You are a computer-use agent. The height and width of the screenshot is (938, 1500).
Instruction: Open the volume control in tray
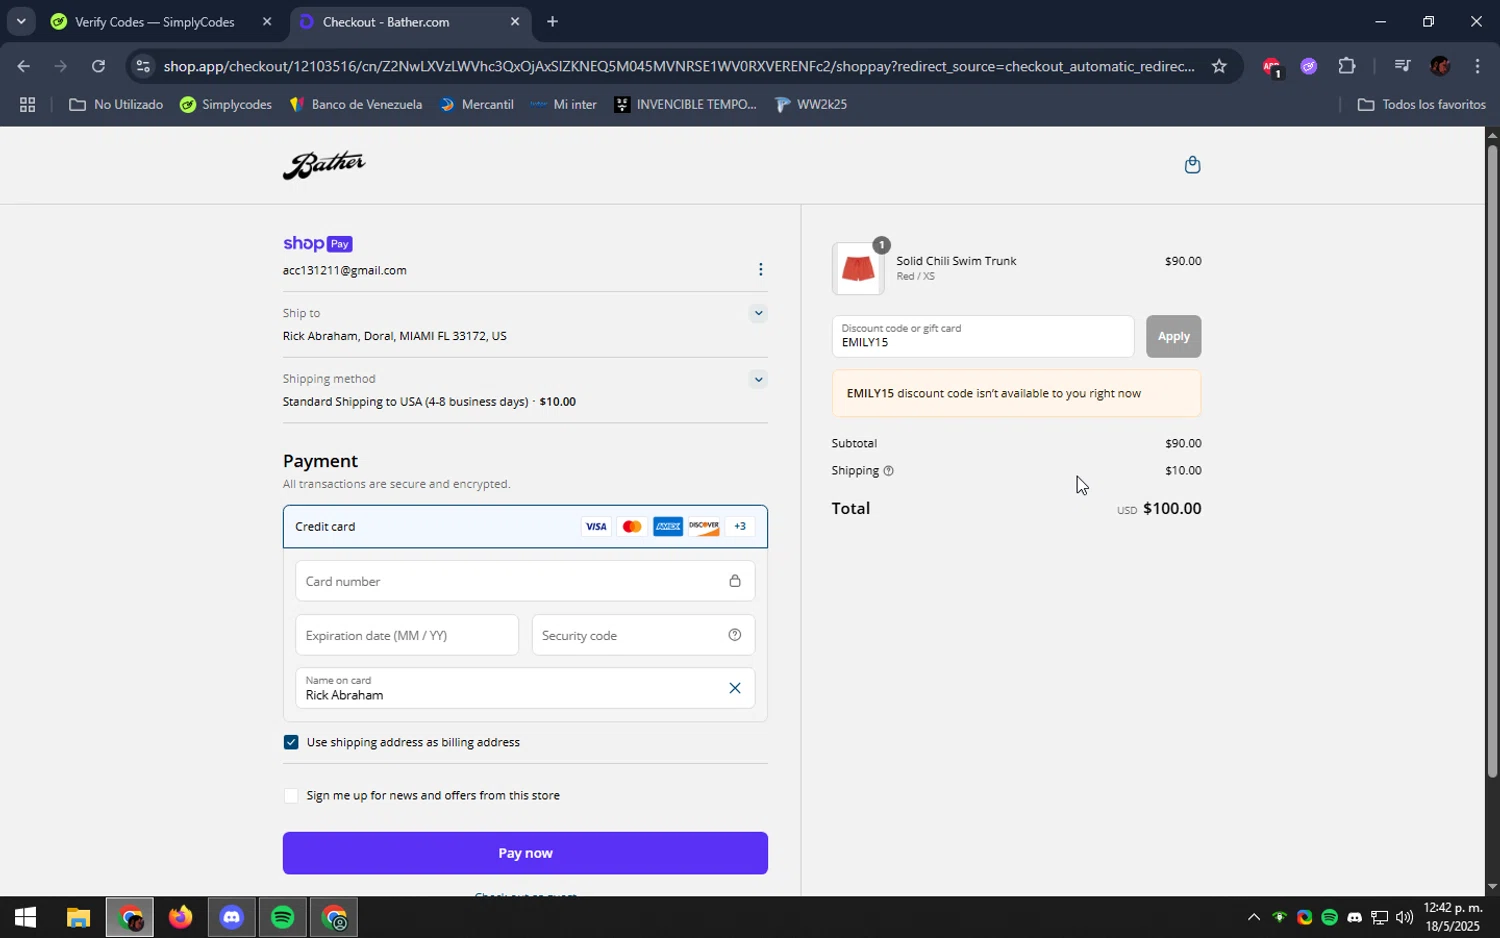coord(1404,917)
